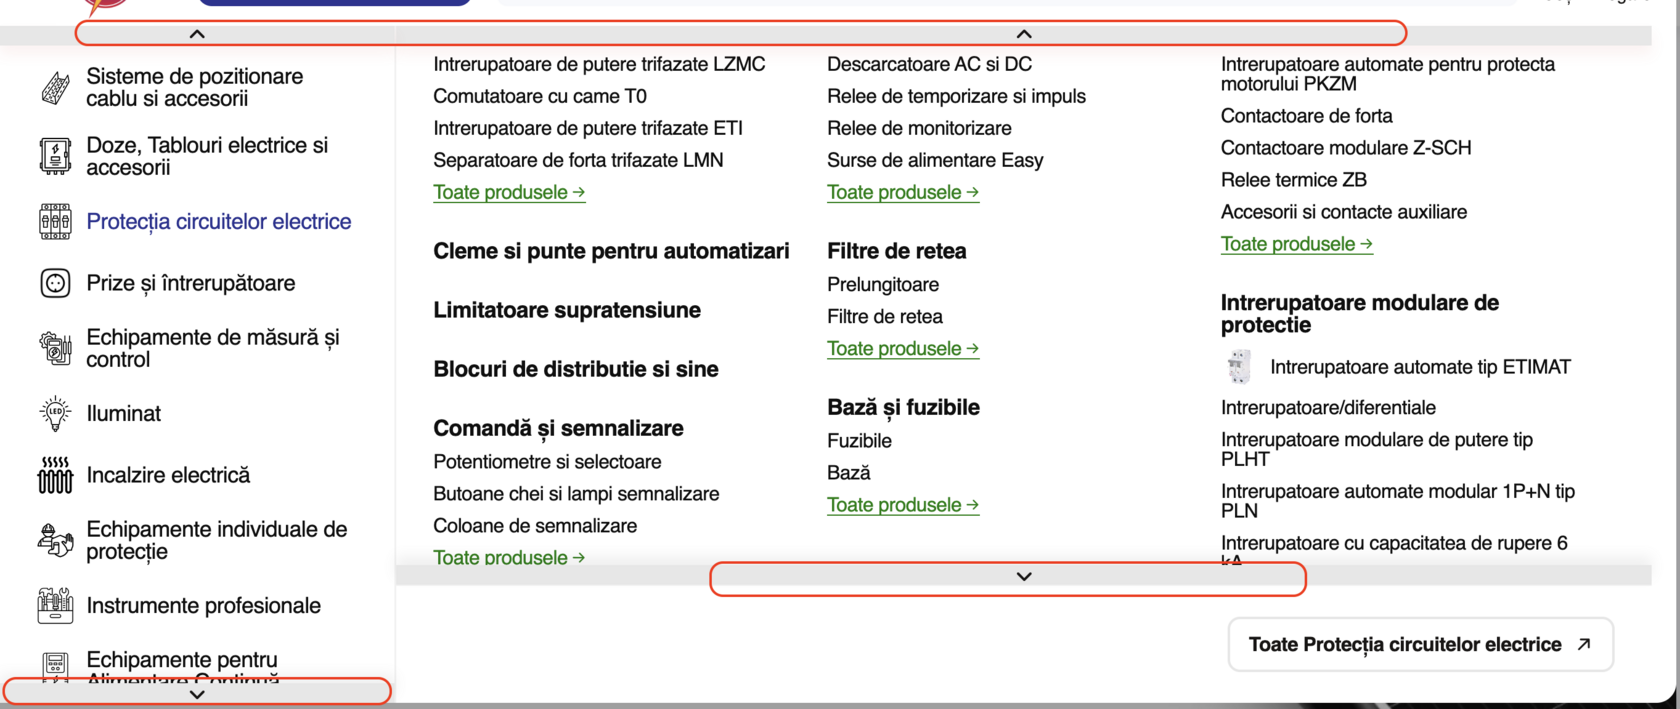This screenshot has height=709, width=1680.
Task: Click Toate Protecția circuitelor electrice button
Action: 1420,644
